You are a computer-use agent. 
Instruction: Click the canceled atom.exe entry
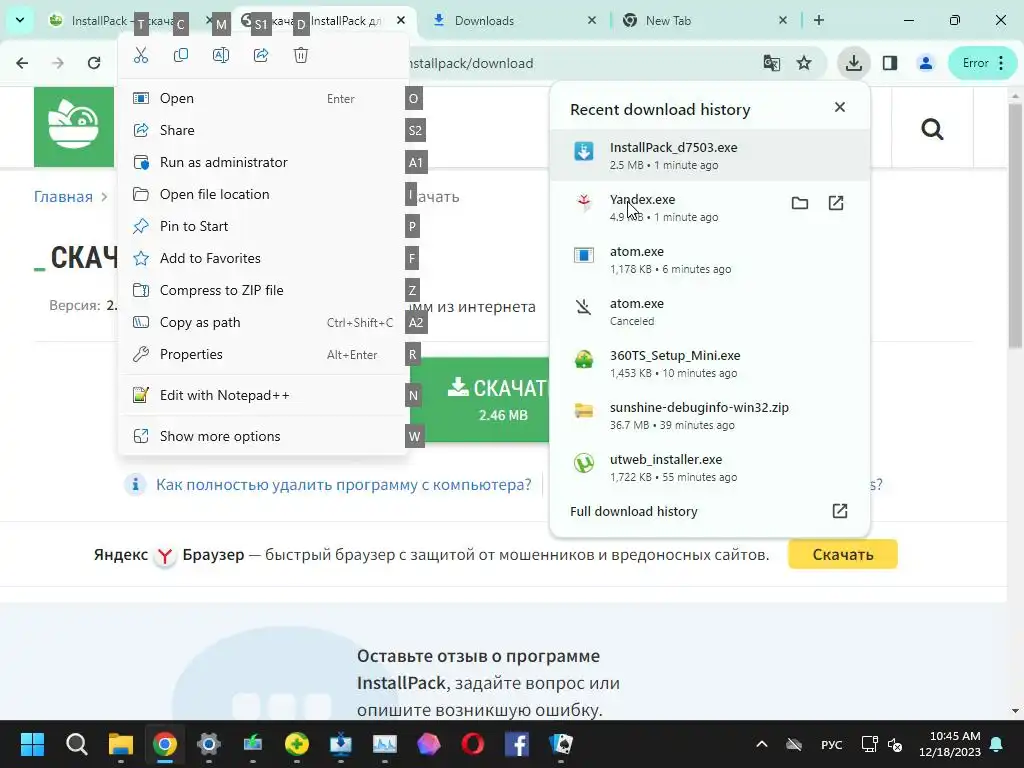710,312
